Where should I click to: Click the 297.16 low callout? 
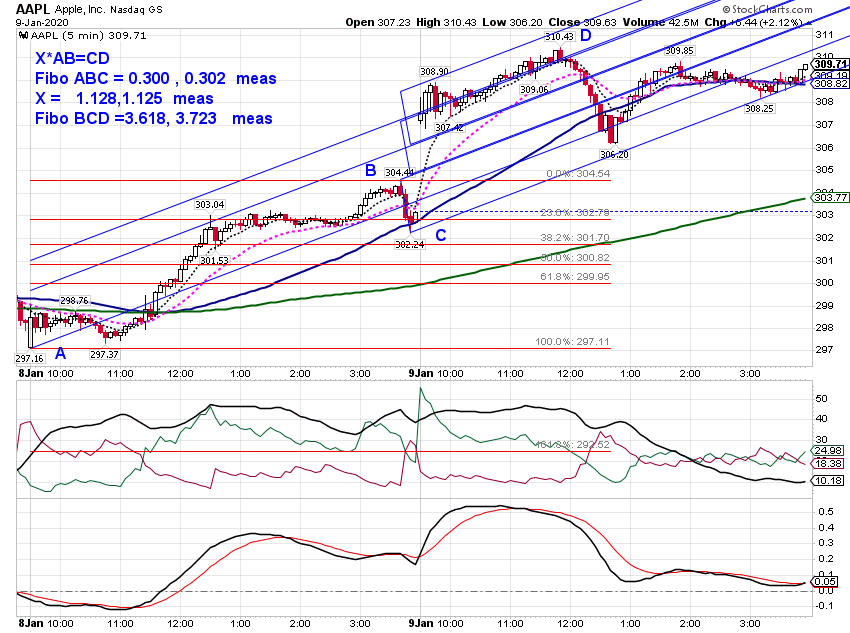(29, 358)
